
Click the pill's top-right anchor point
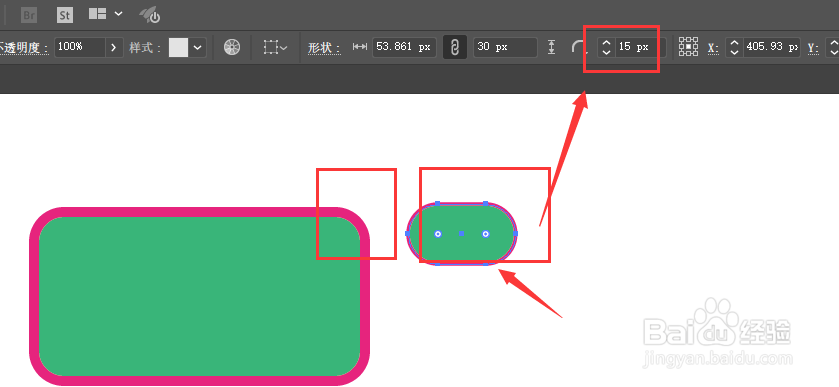485,203
